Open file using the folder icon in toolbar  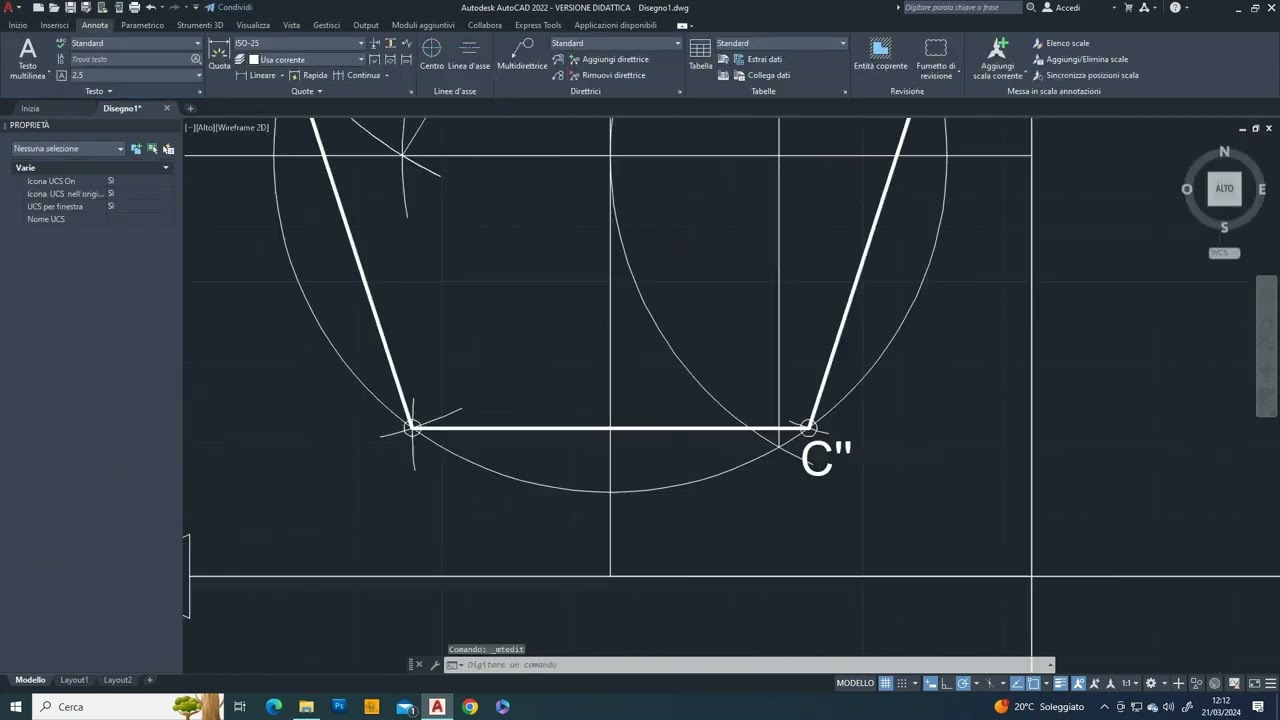[x=54, y=7]
